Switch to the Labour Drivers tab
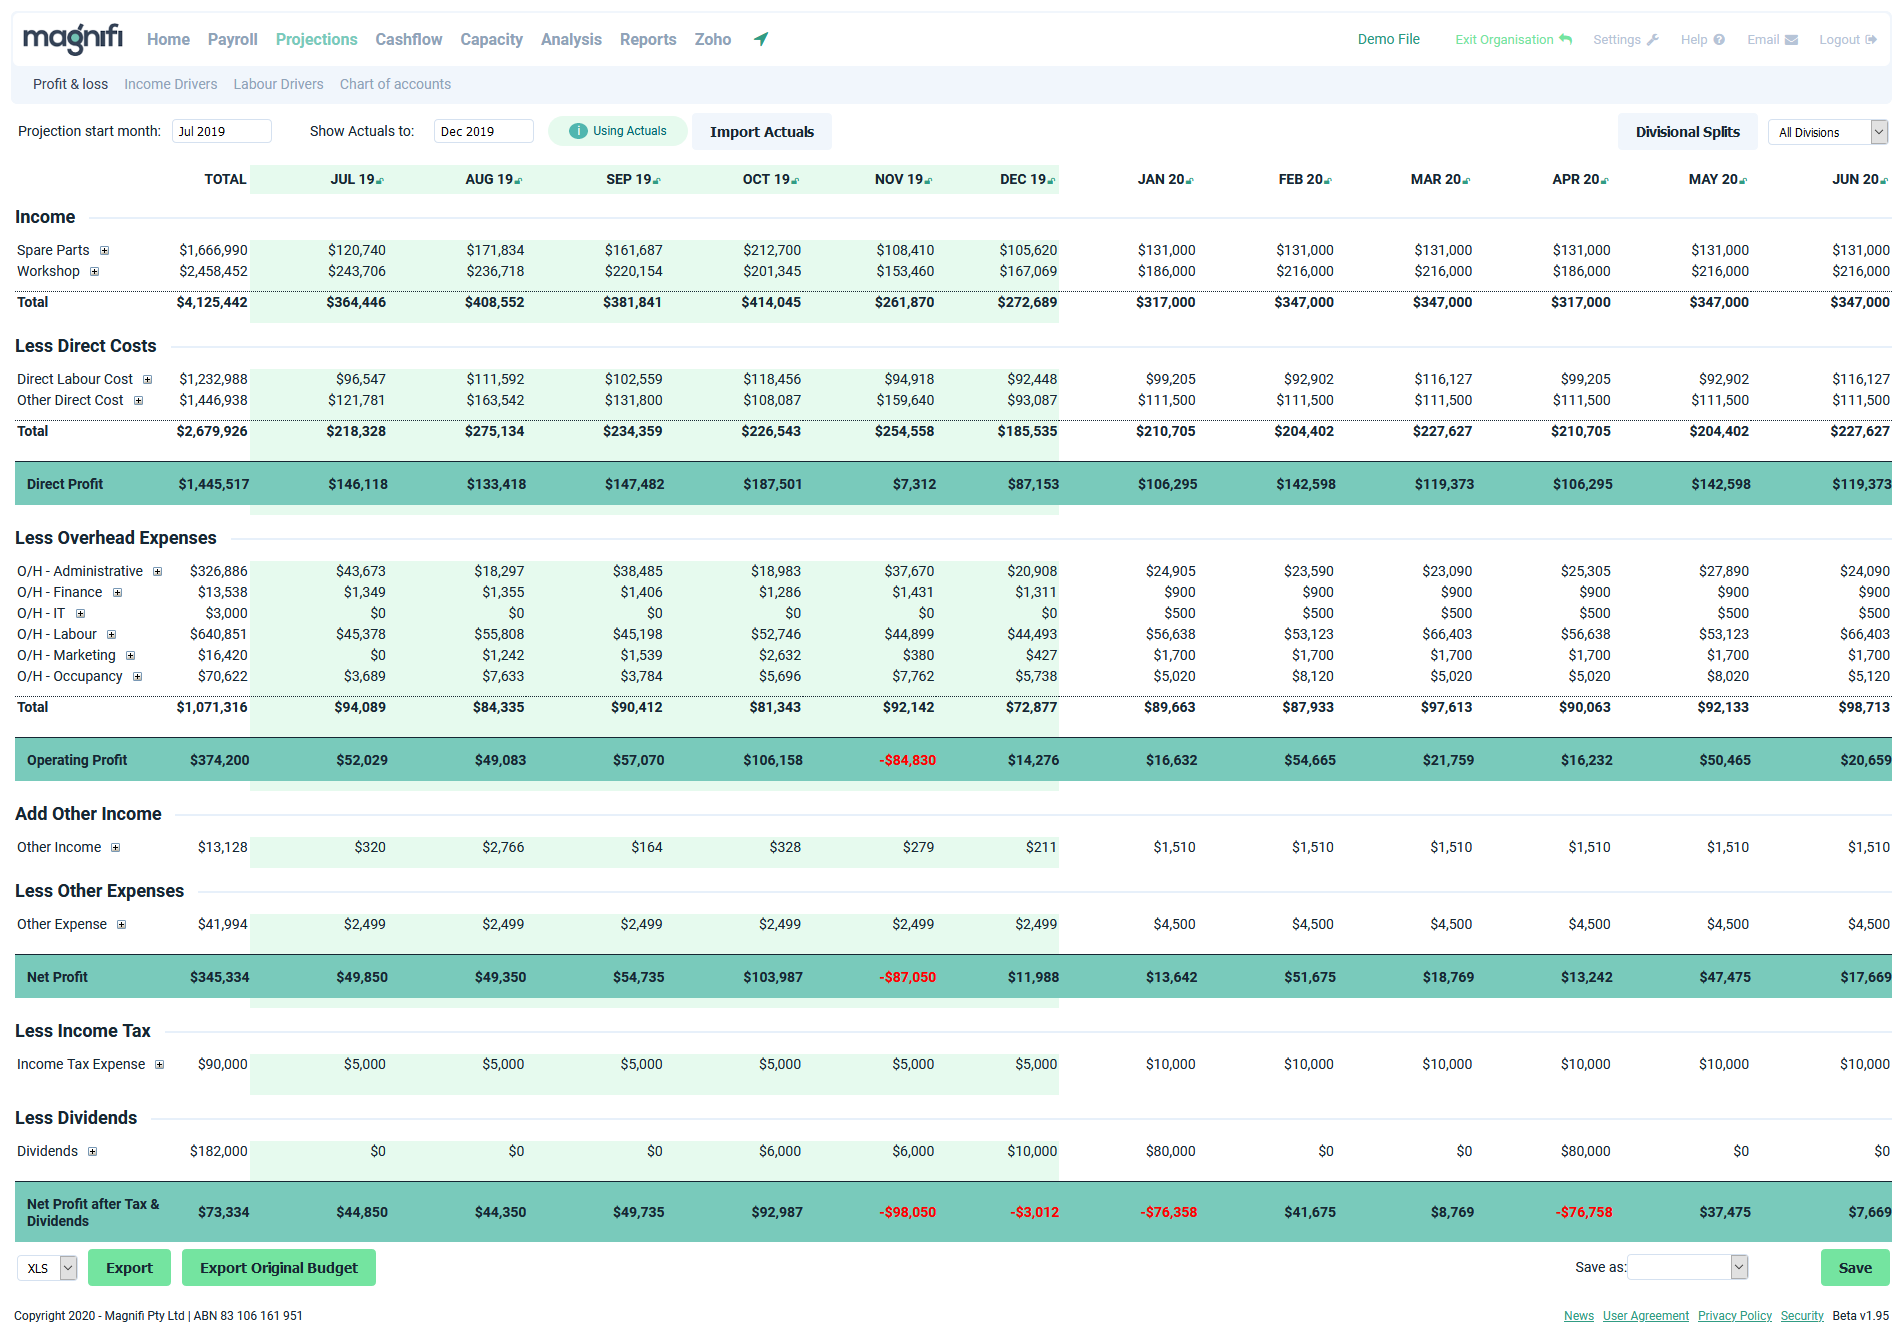This screenshot has height=1337, width=1903. pyautogui.click(x=278, y=84)
